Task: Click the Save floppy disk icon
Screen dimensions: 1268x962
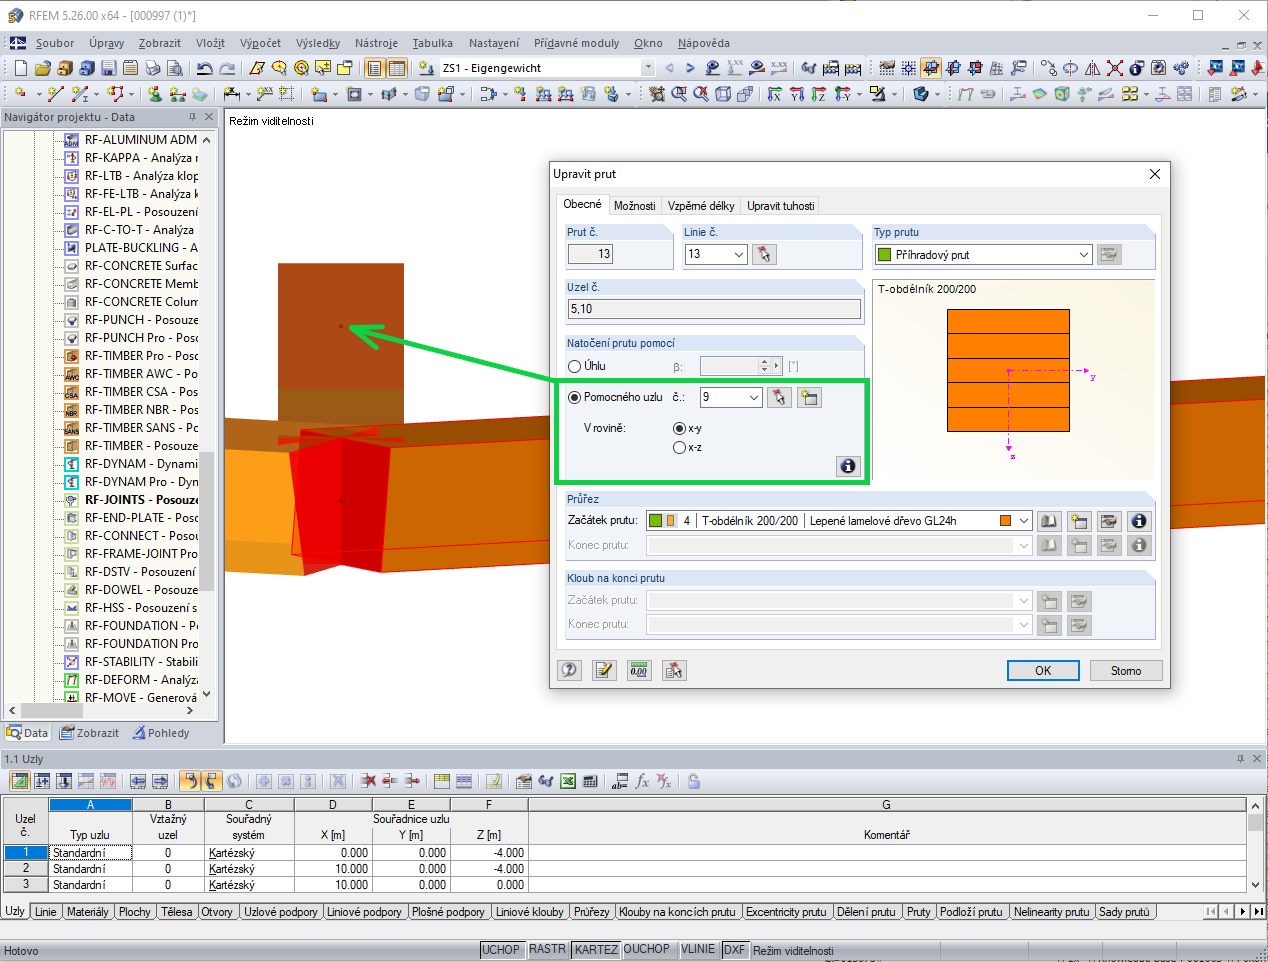Action: pyautogui.click(x=108, y=68)
